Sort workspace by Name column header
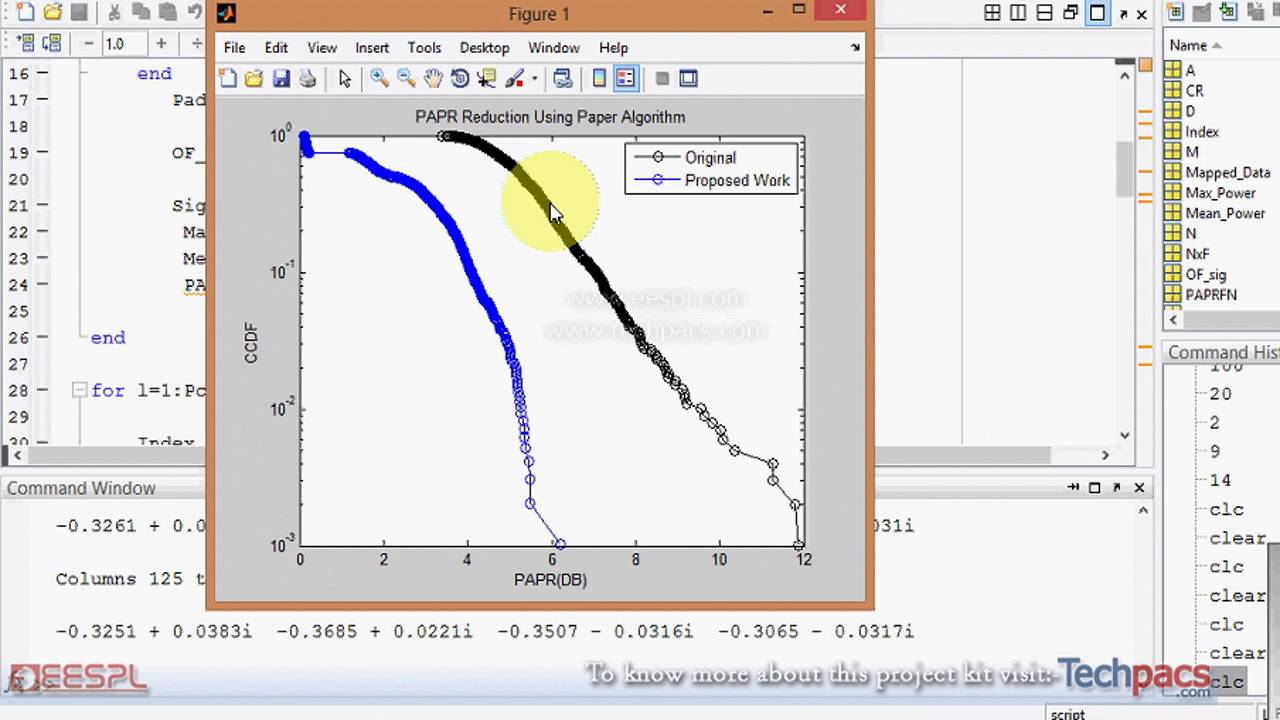The image size is (1280, 720). (x=1195, y=45)
